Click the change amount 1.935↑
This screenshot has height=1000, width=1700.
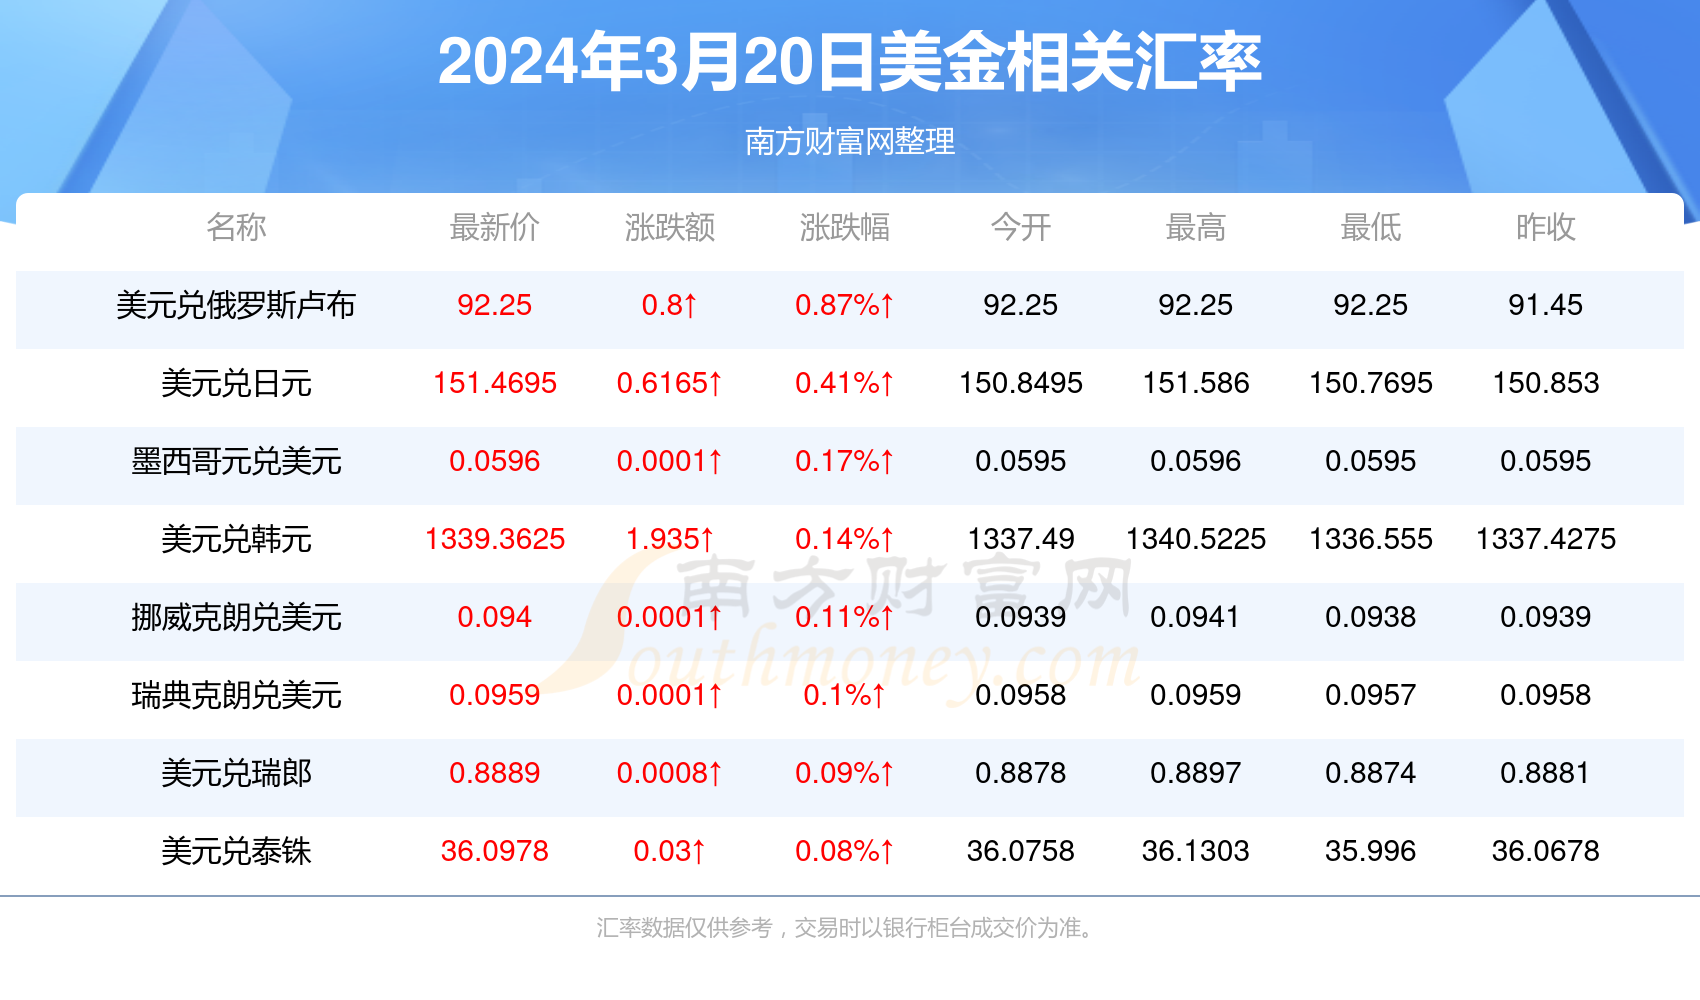669,539
